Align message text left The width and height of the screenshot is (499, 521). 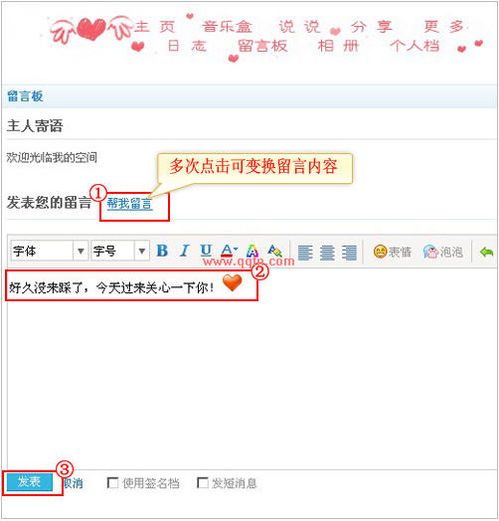305,252
